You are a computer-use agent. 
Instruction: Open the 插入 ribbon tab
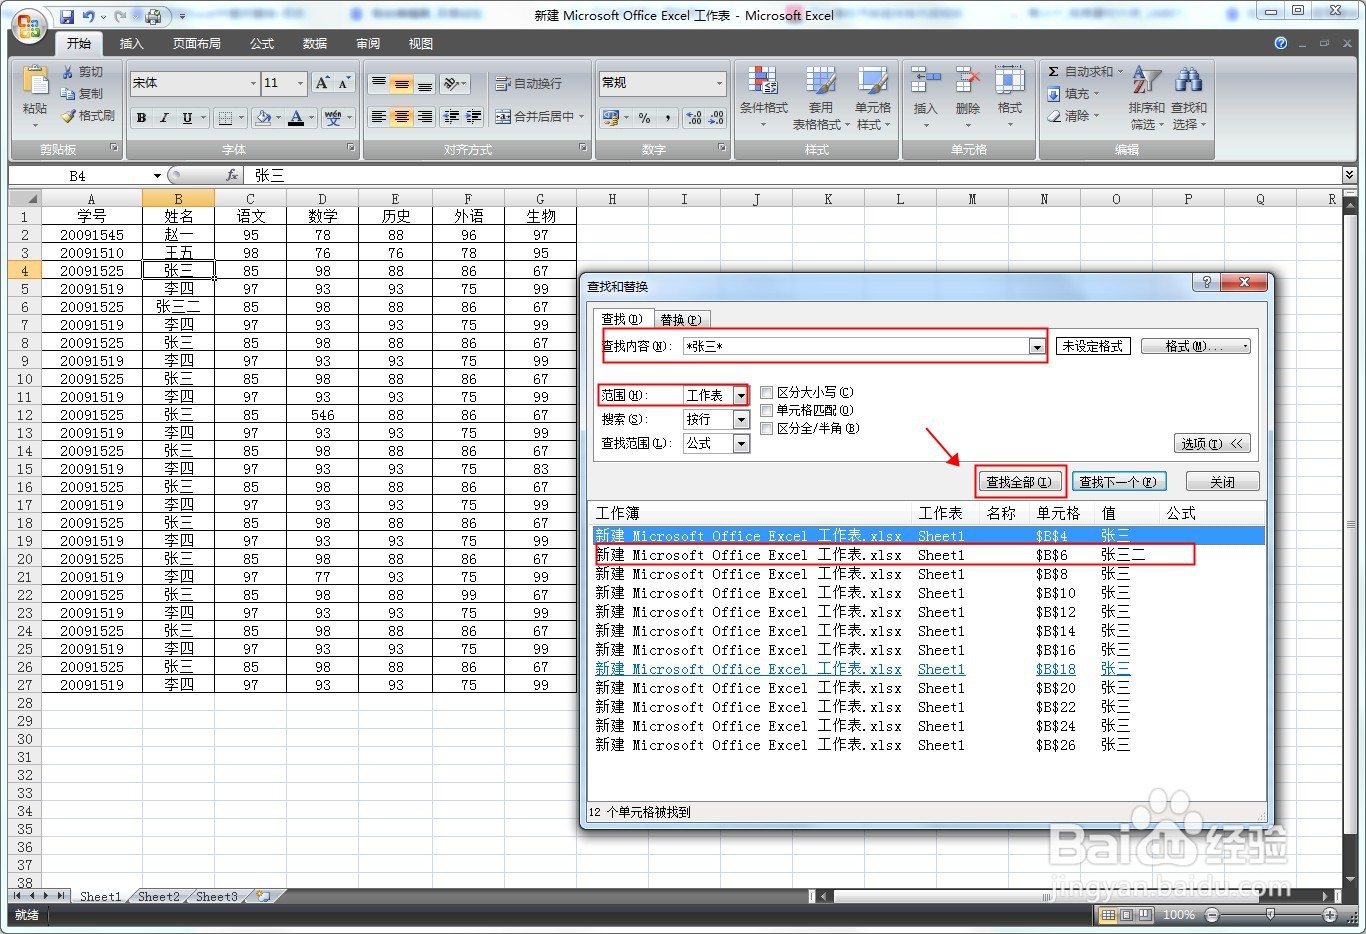pyautogui.click(x=131, y=44)
